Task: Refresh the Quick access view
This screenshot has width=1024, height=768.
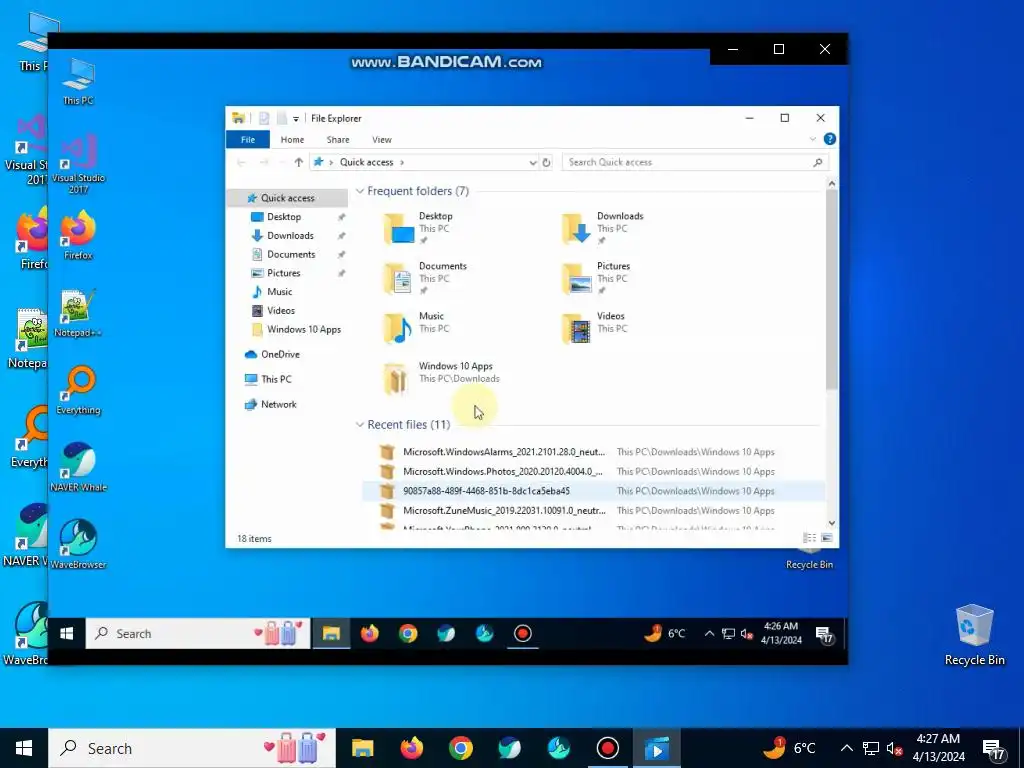Action: (547, 163)
